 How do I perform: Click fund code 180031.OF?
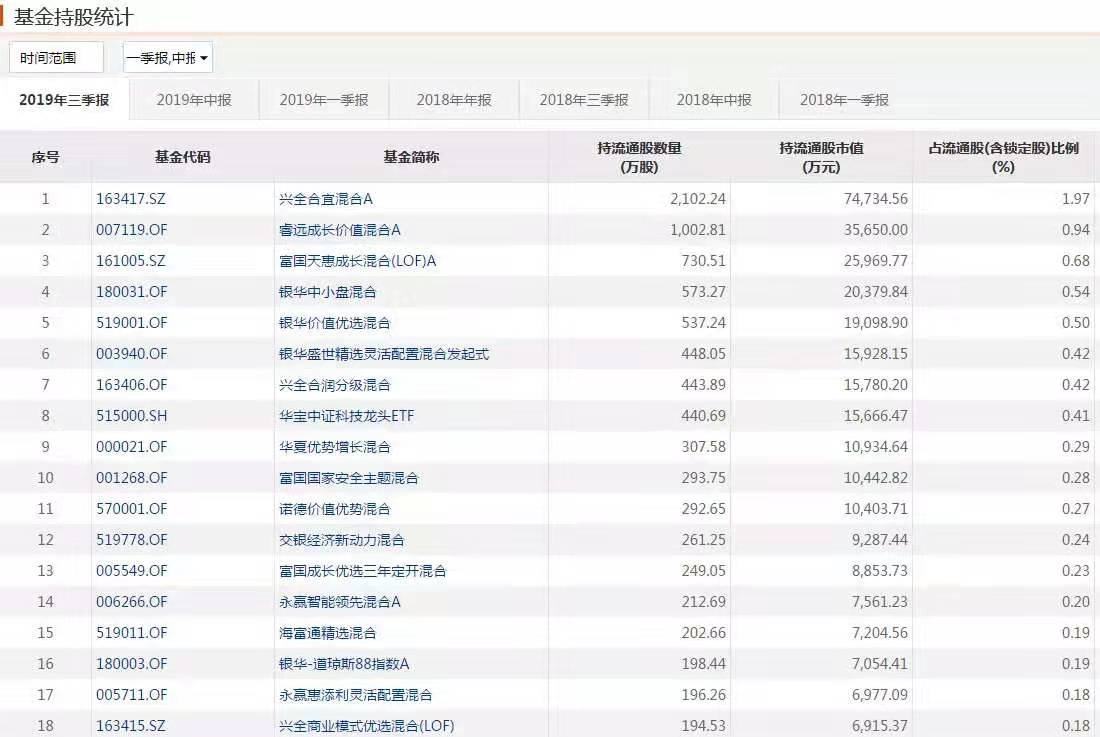[x=132, y=292]
